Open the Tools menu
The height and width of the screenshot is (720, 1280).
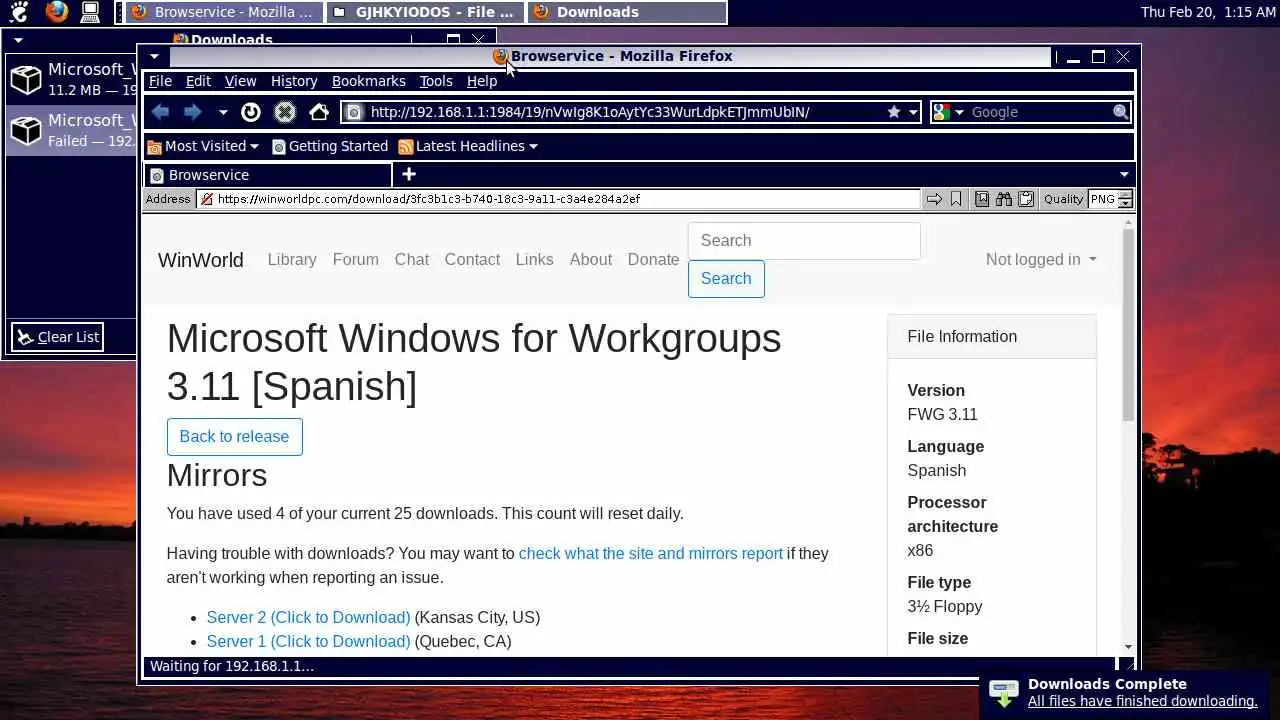[x=436, y=81]
